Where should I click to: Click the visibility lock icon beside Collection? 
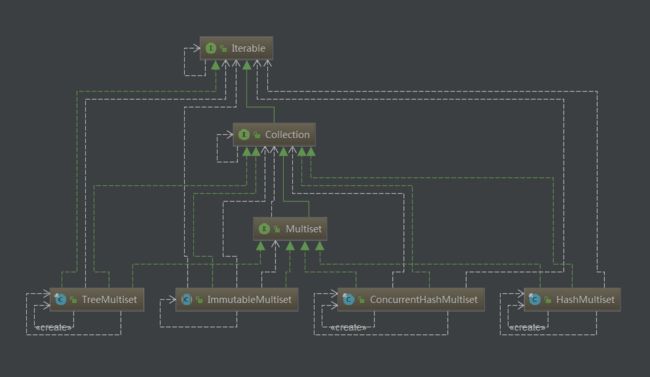point(257,135)
